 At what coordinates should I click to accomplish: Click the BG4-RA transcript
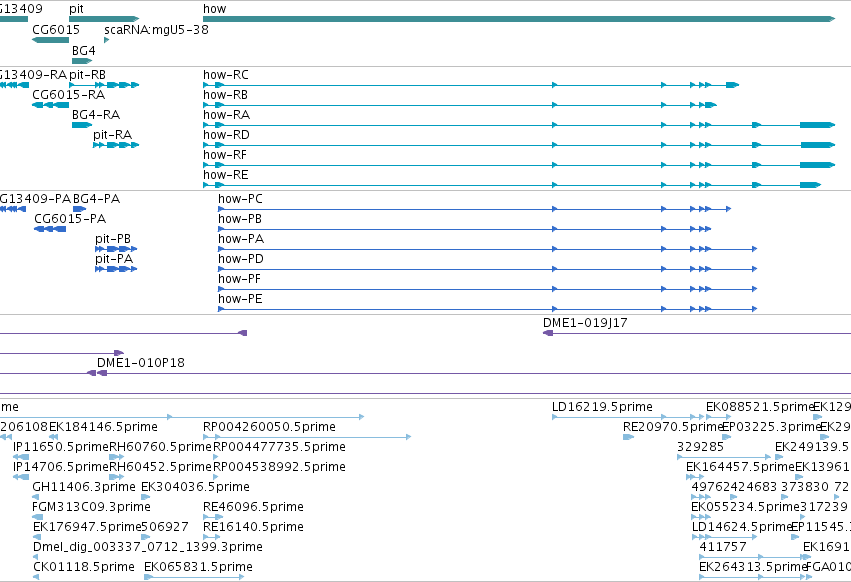point(82,125)
